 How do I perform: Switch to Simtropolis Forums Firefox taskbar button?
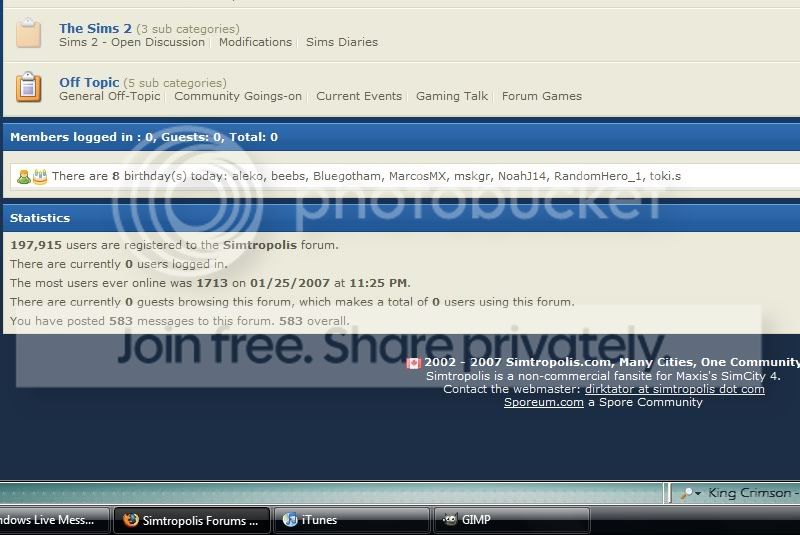tap(191, 520)
